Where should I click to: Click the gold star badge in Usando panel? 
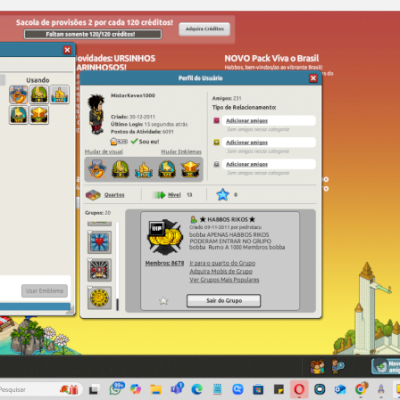tap(39, 115)
